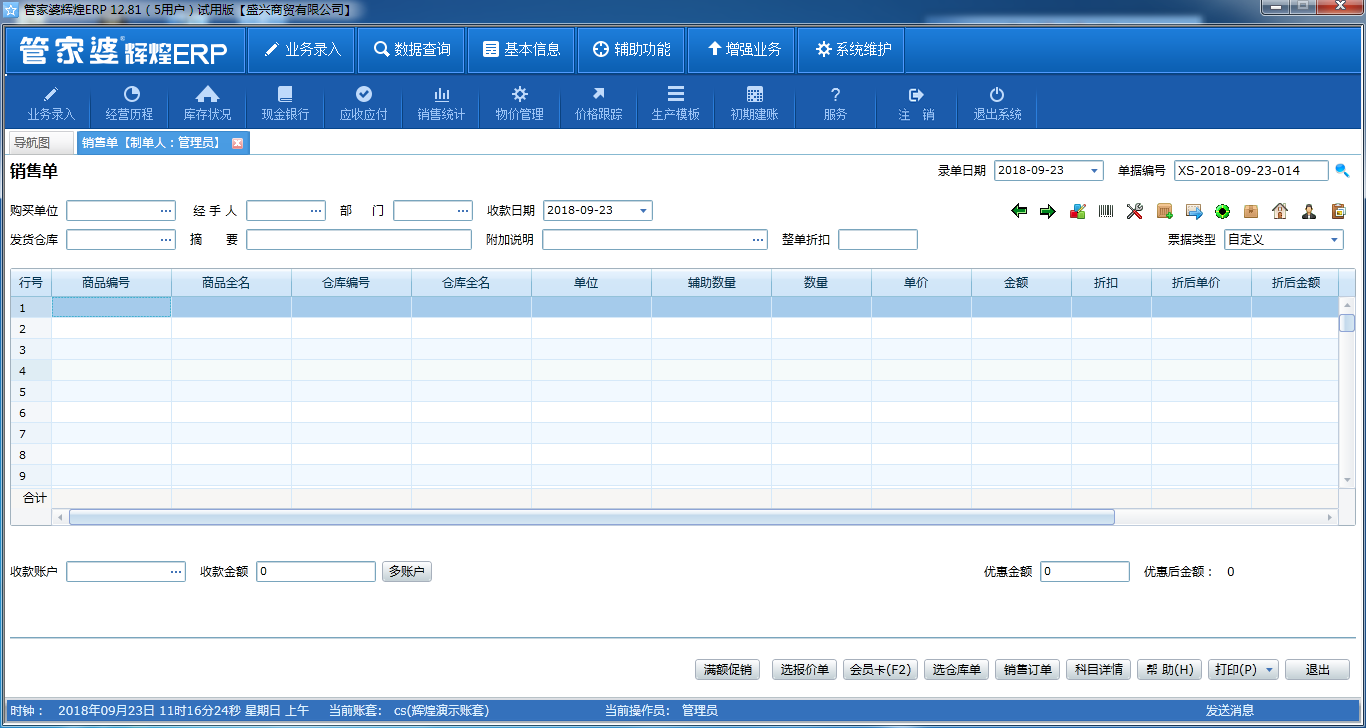Open 经营历程 pie chart toolbar item
Screen dimensions: 1366x728
pos(130,103)
